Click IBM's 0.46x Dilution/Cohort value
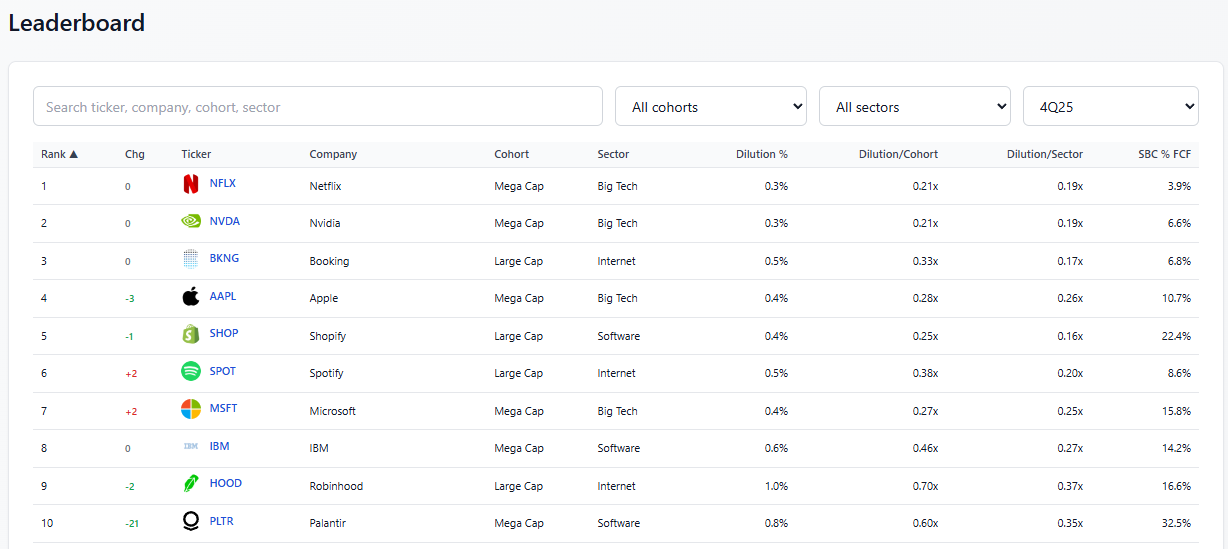 tap(926, 448)
